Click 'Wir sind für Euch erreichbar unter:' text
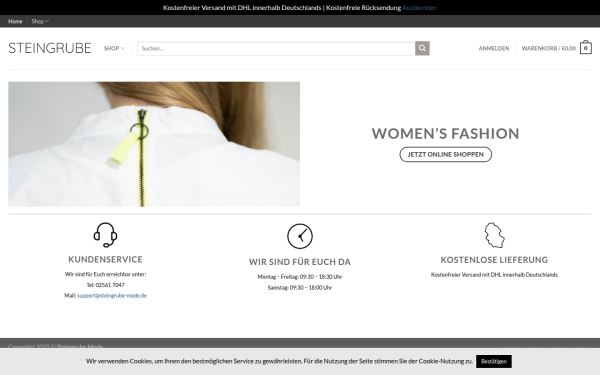 [x=105, y=274]
